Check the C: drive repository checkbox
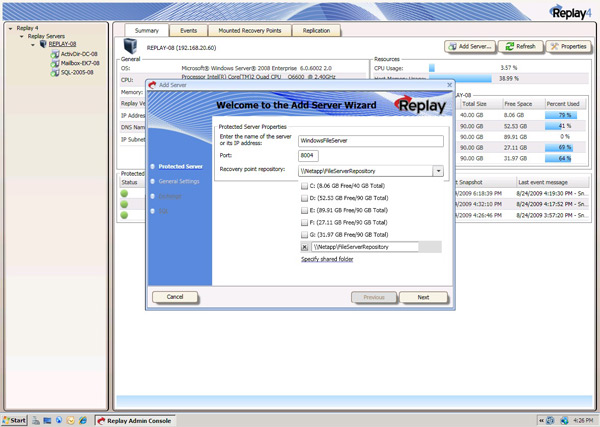This screenshot has height=427, width=600. [x=305, y=188]
